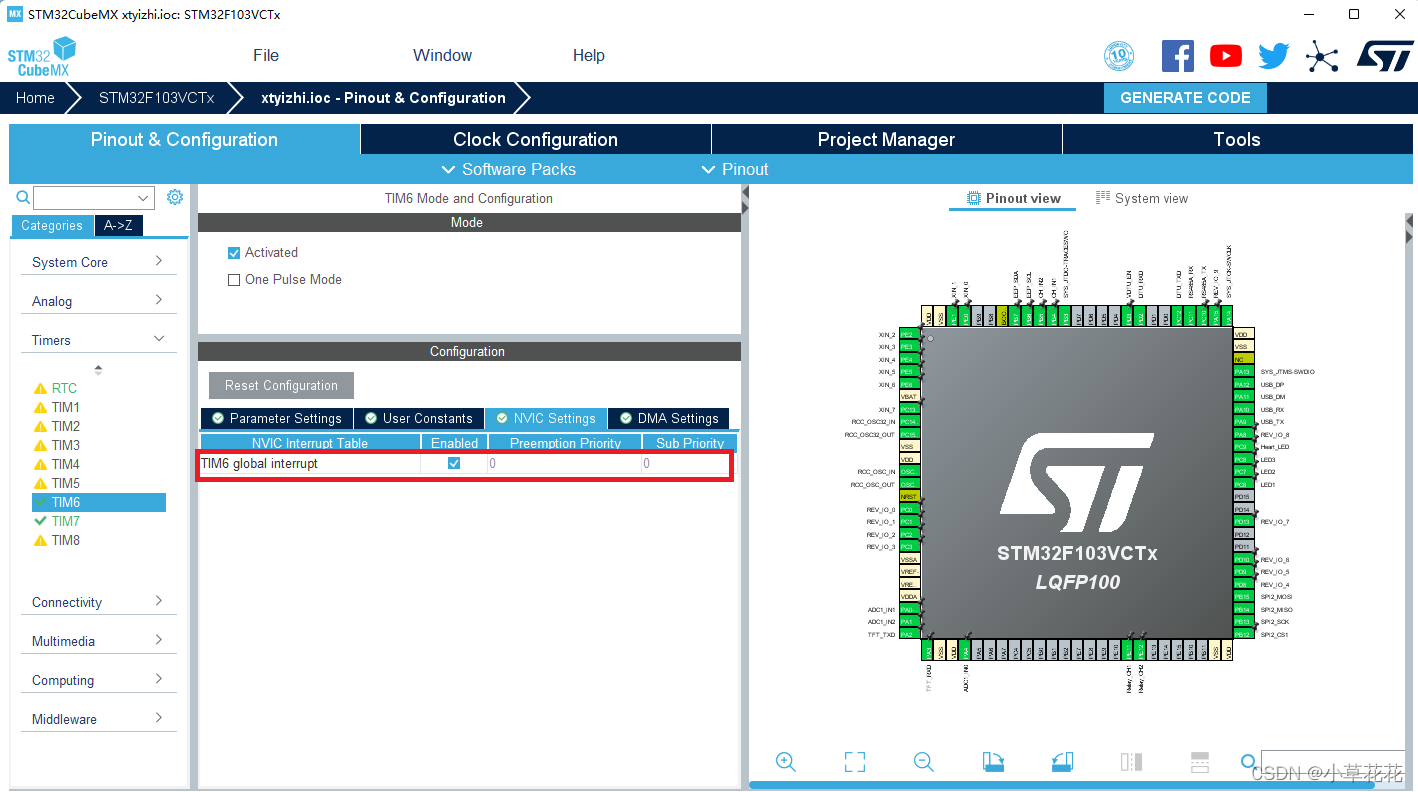This screenshot has height=792, width=1418.
Task: Open the Help menu
Action: click(589, 56)
